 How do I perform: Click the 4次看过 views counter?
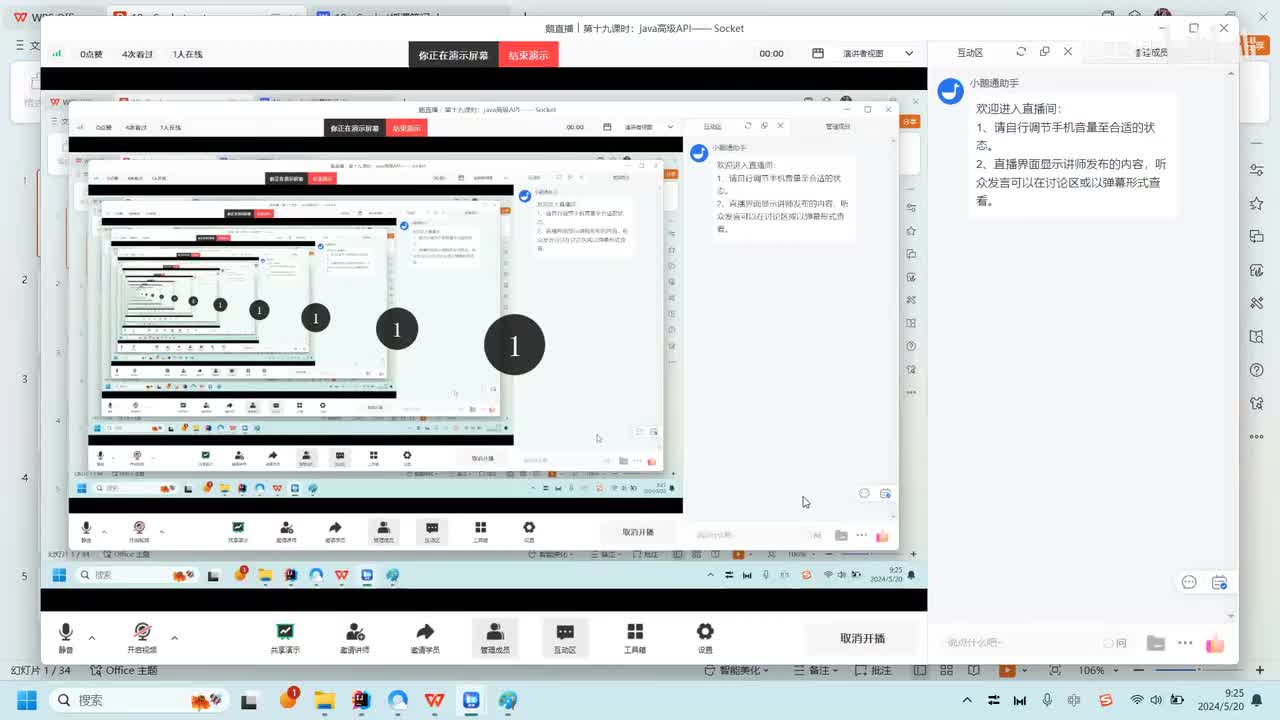[137, 54]
